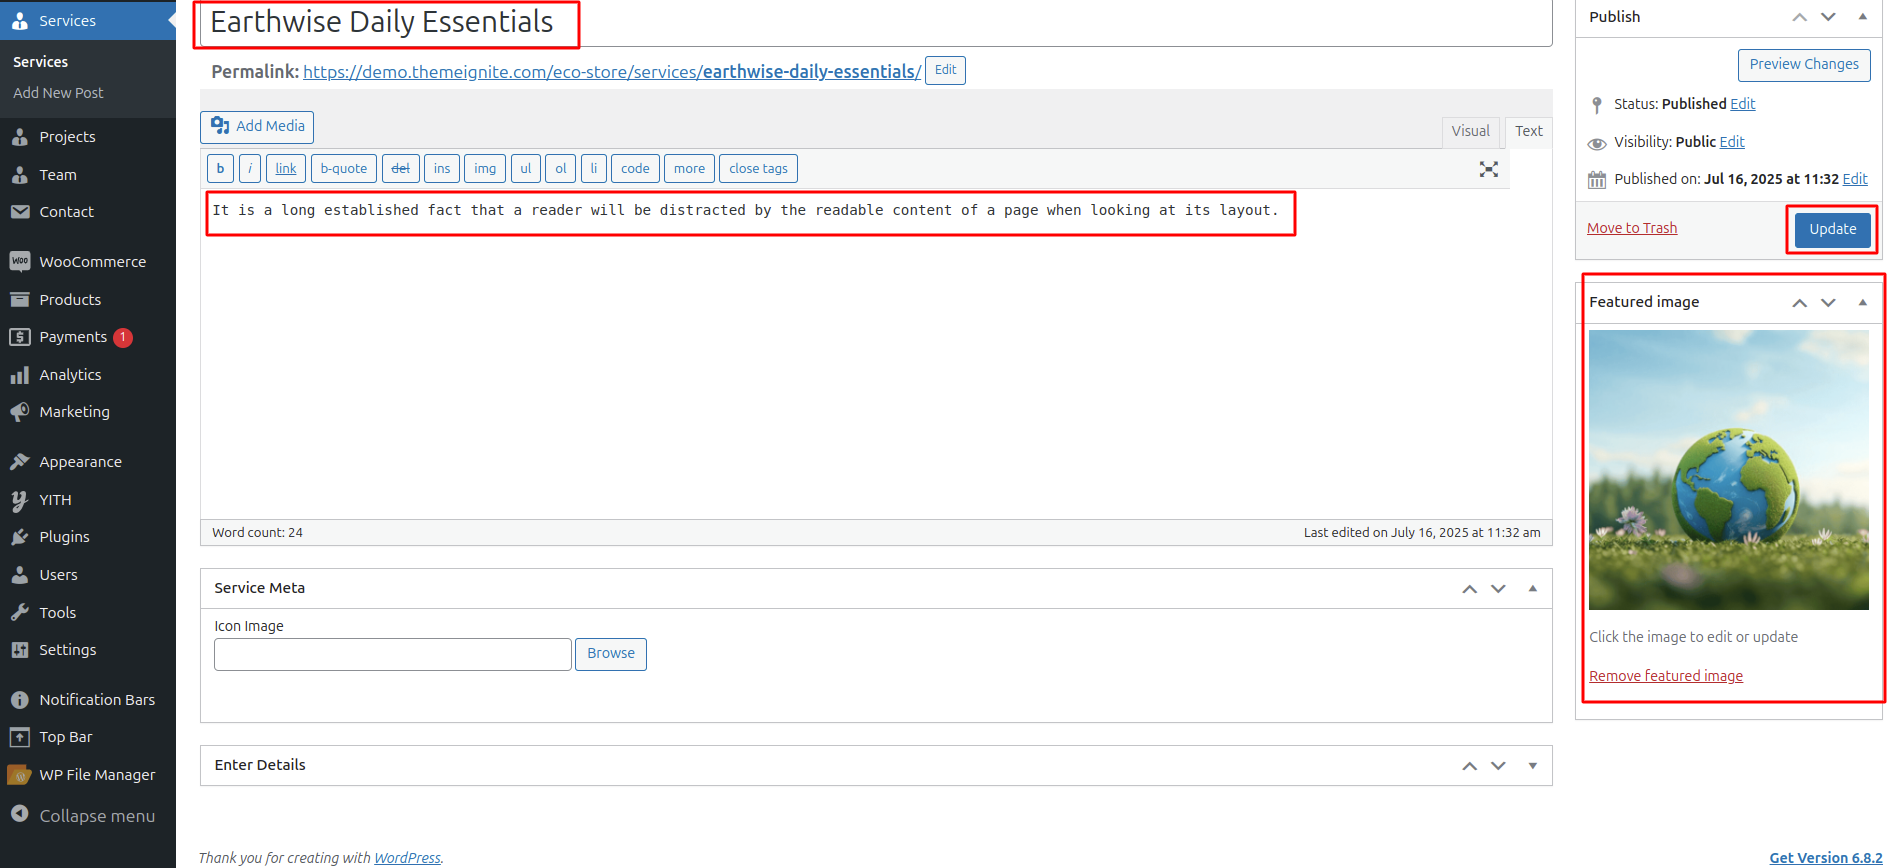
Task: Move the Publish panel down
Action: pyautogui.click(x=1828, y=17)
